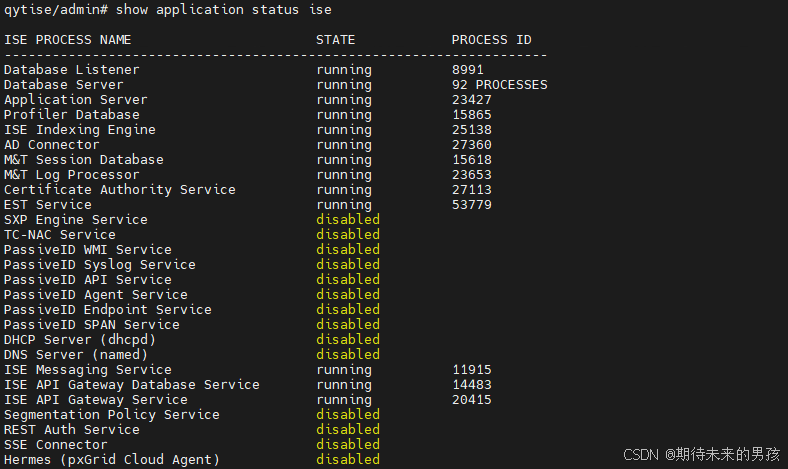This screenshot has height=469, width=788.
Task: Select the 'Database Listener' process name
Action: [72, 69]
